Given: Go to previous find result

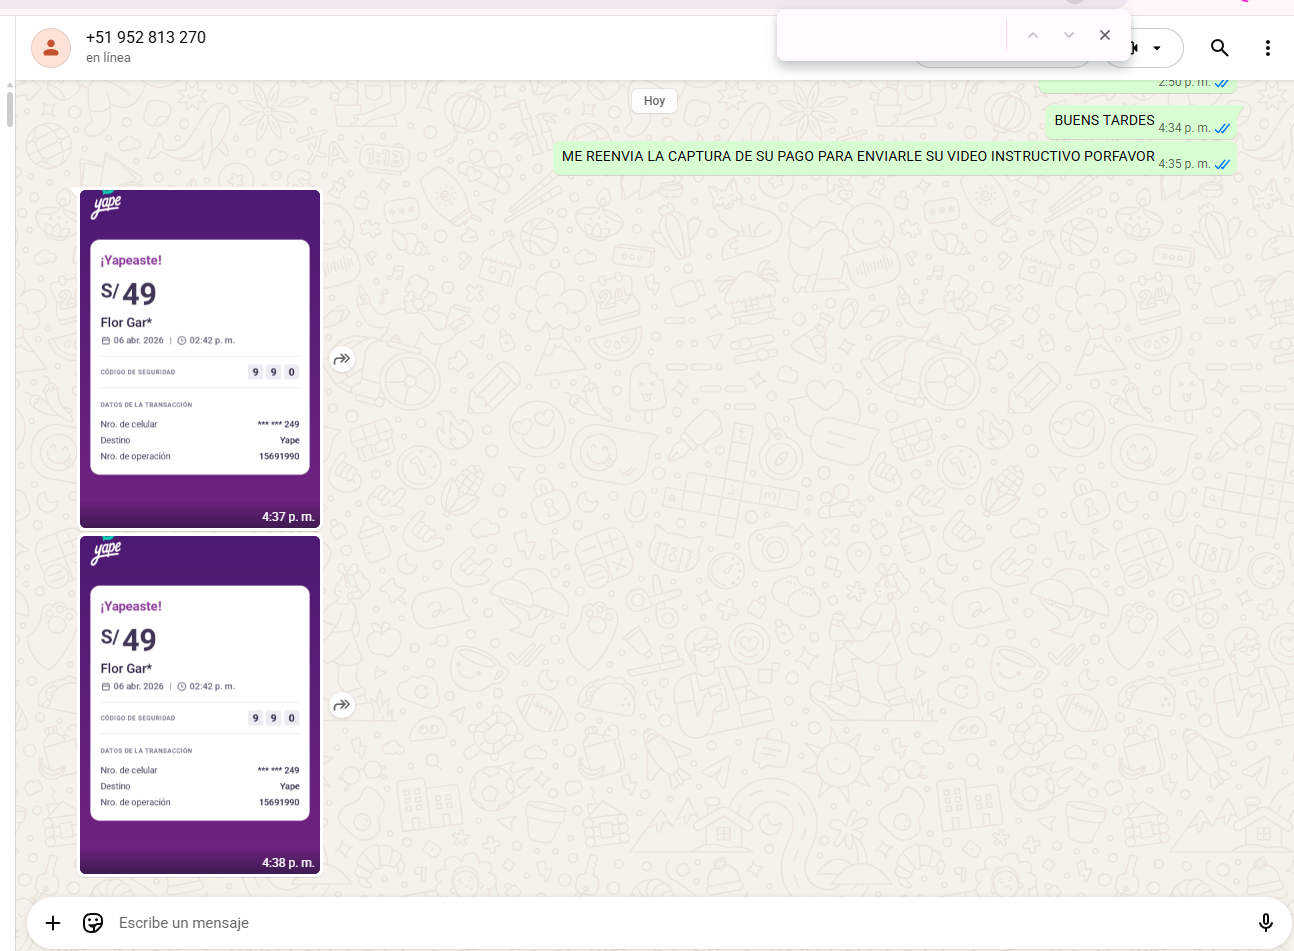Looking at the screenshot, I should 1033,35.
